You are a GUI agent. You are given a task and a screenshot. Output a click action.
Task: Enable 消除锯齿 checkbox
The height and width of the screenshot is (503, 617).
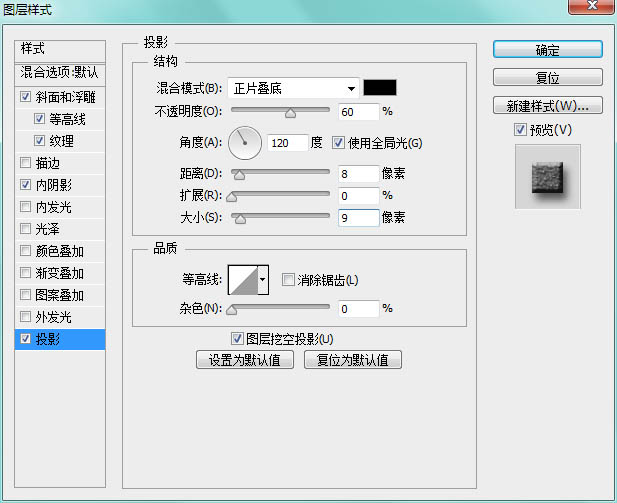click(x=288, y=280)
